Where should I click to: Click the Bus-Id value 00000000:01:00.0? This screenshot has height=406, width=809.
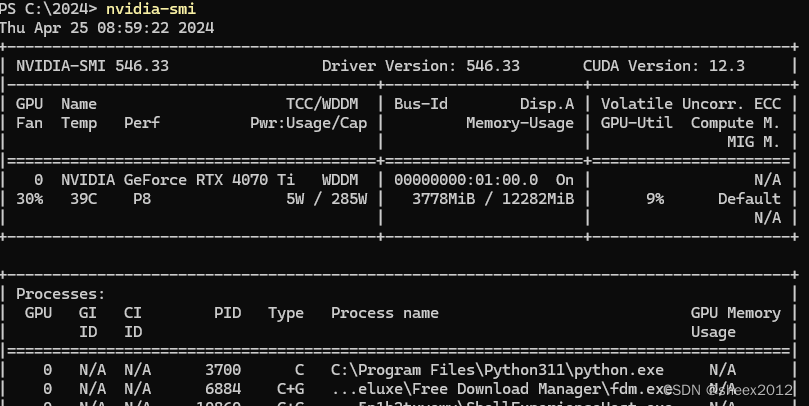click(x=466, y=180)
